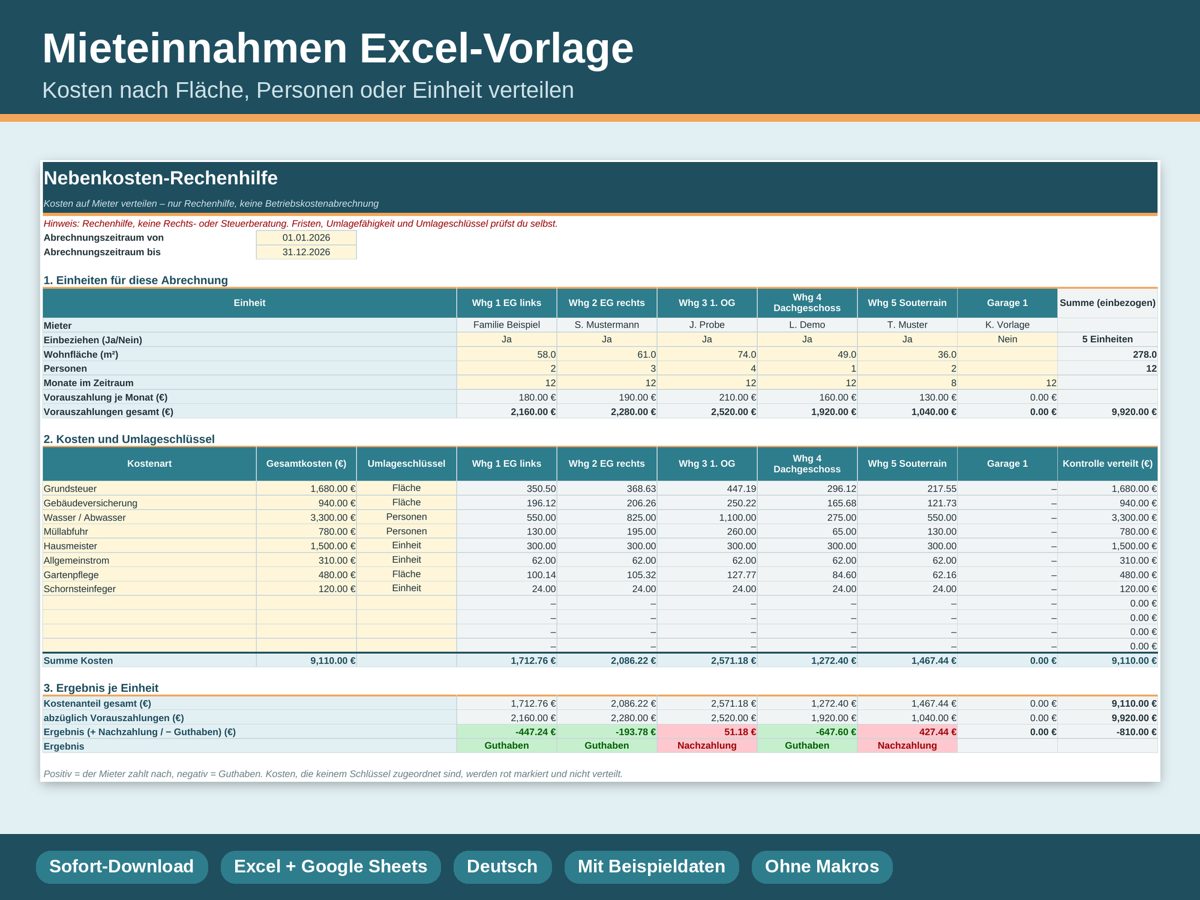Select tenant cell K. Vorlage
Viewport: 1200px width, 900px height.
1007,325
